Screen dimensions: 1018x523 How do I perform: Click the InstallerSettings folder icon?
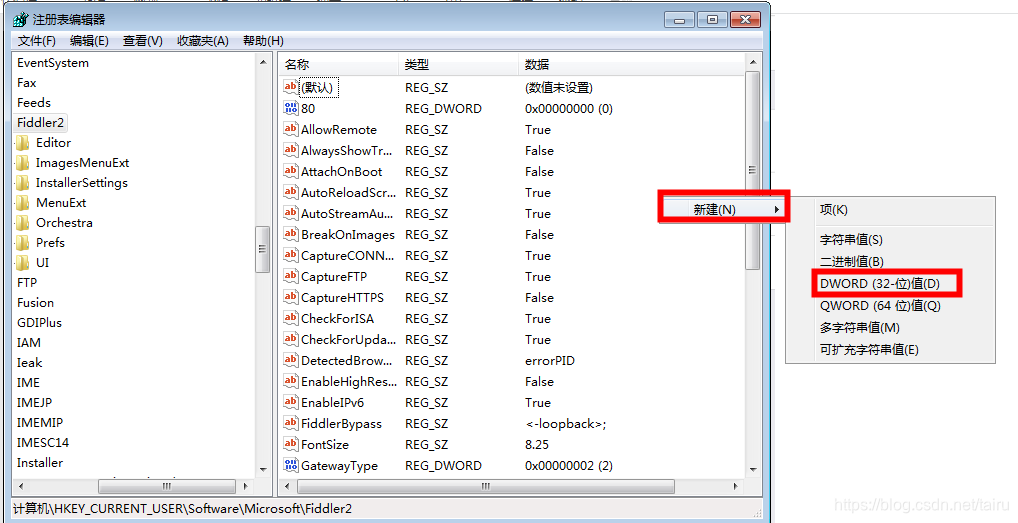(23, 183)
